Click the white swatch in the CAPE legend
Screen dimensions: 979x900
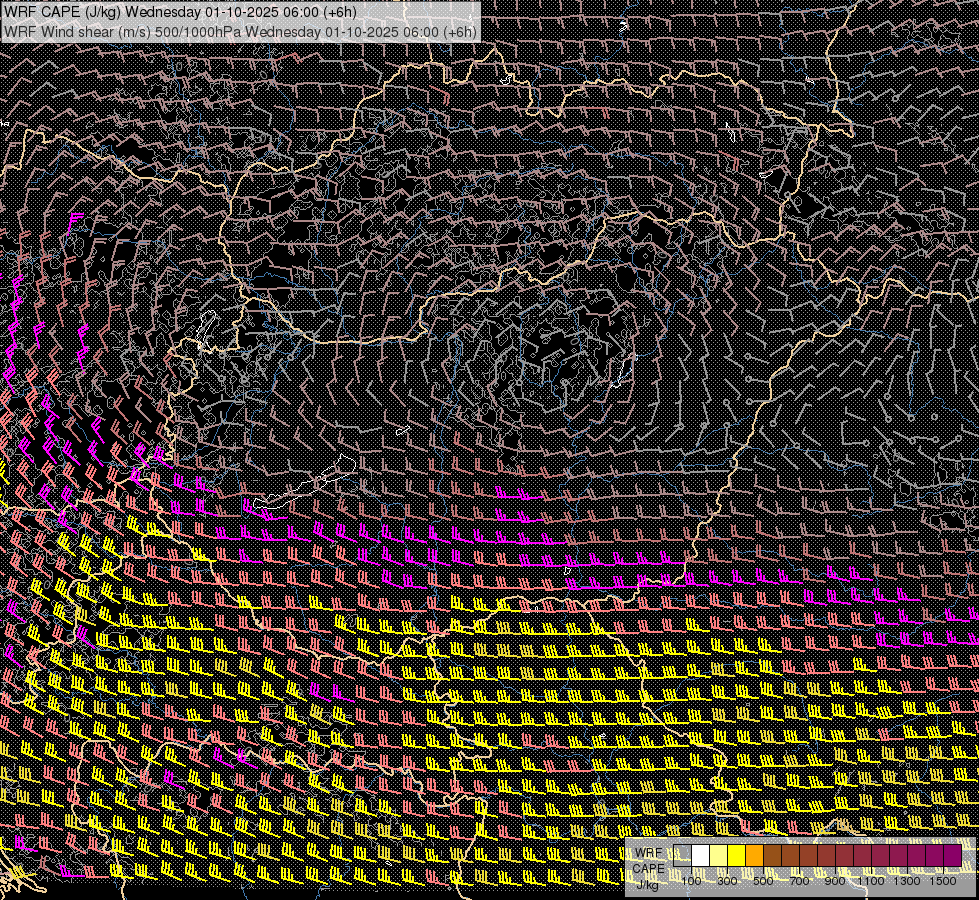tap(701, 855)
